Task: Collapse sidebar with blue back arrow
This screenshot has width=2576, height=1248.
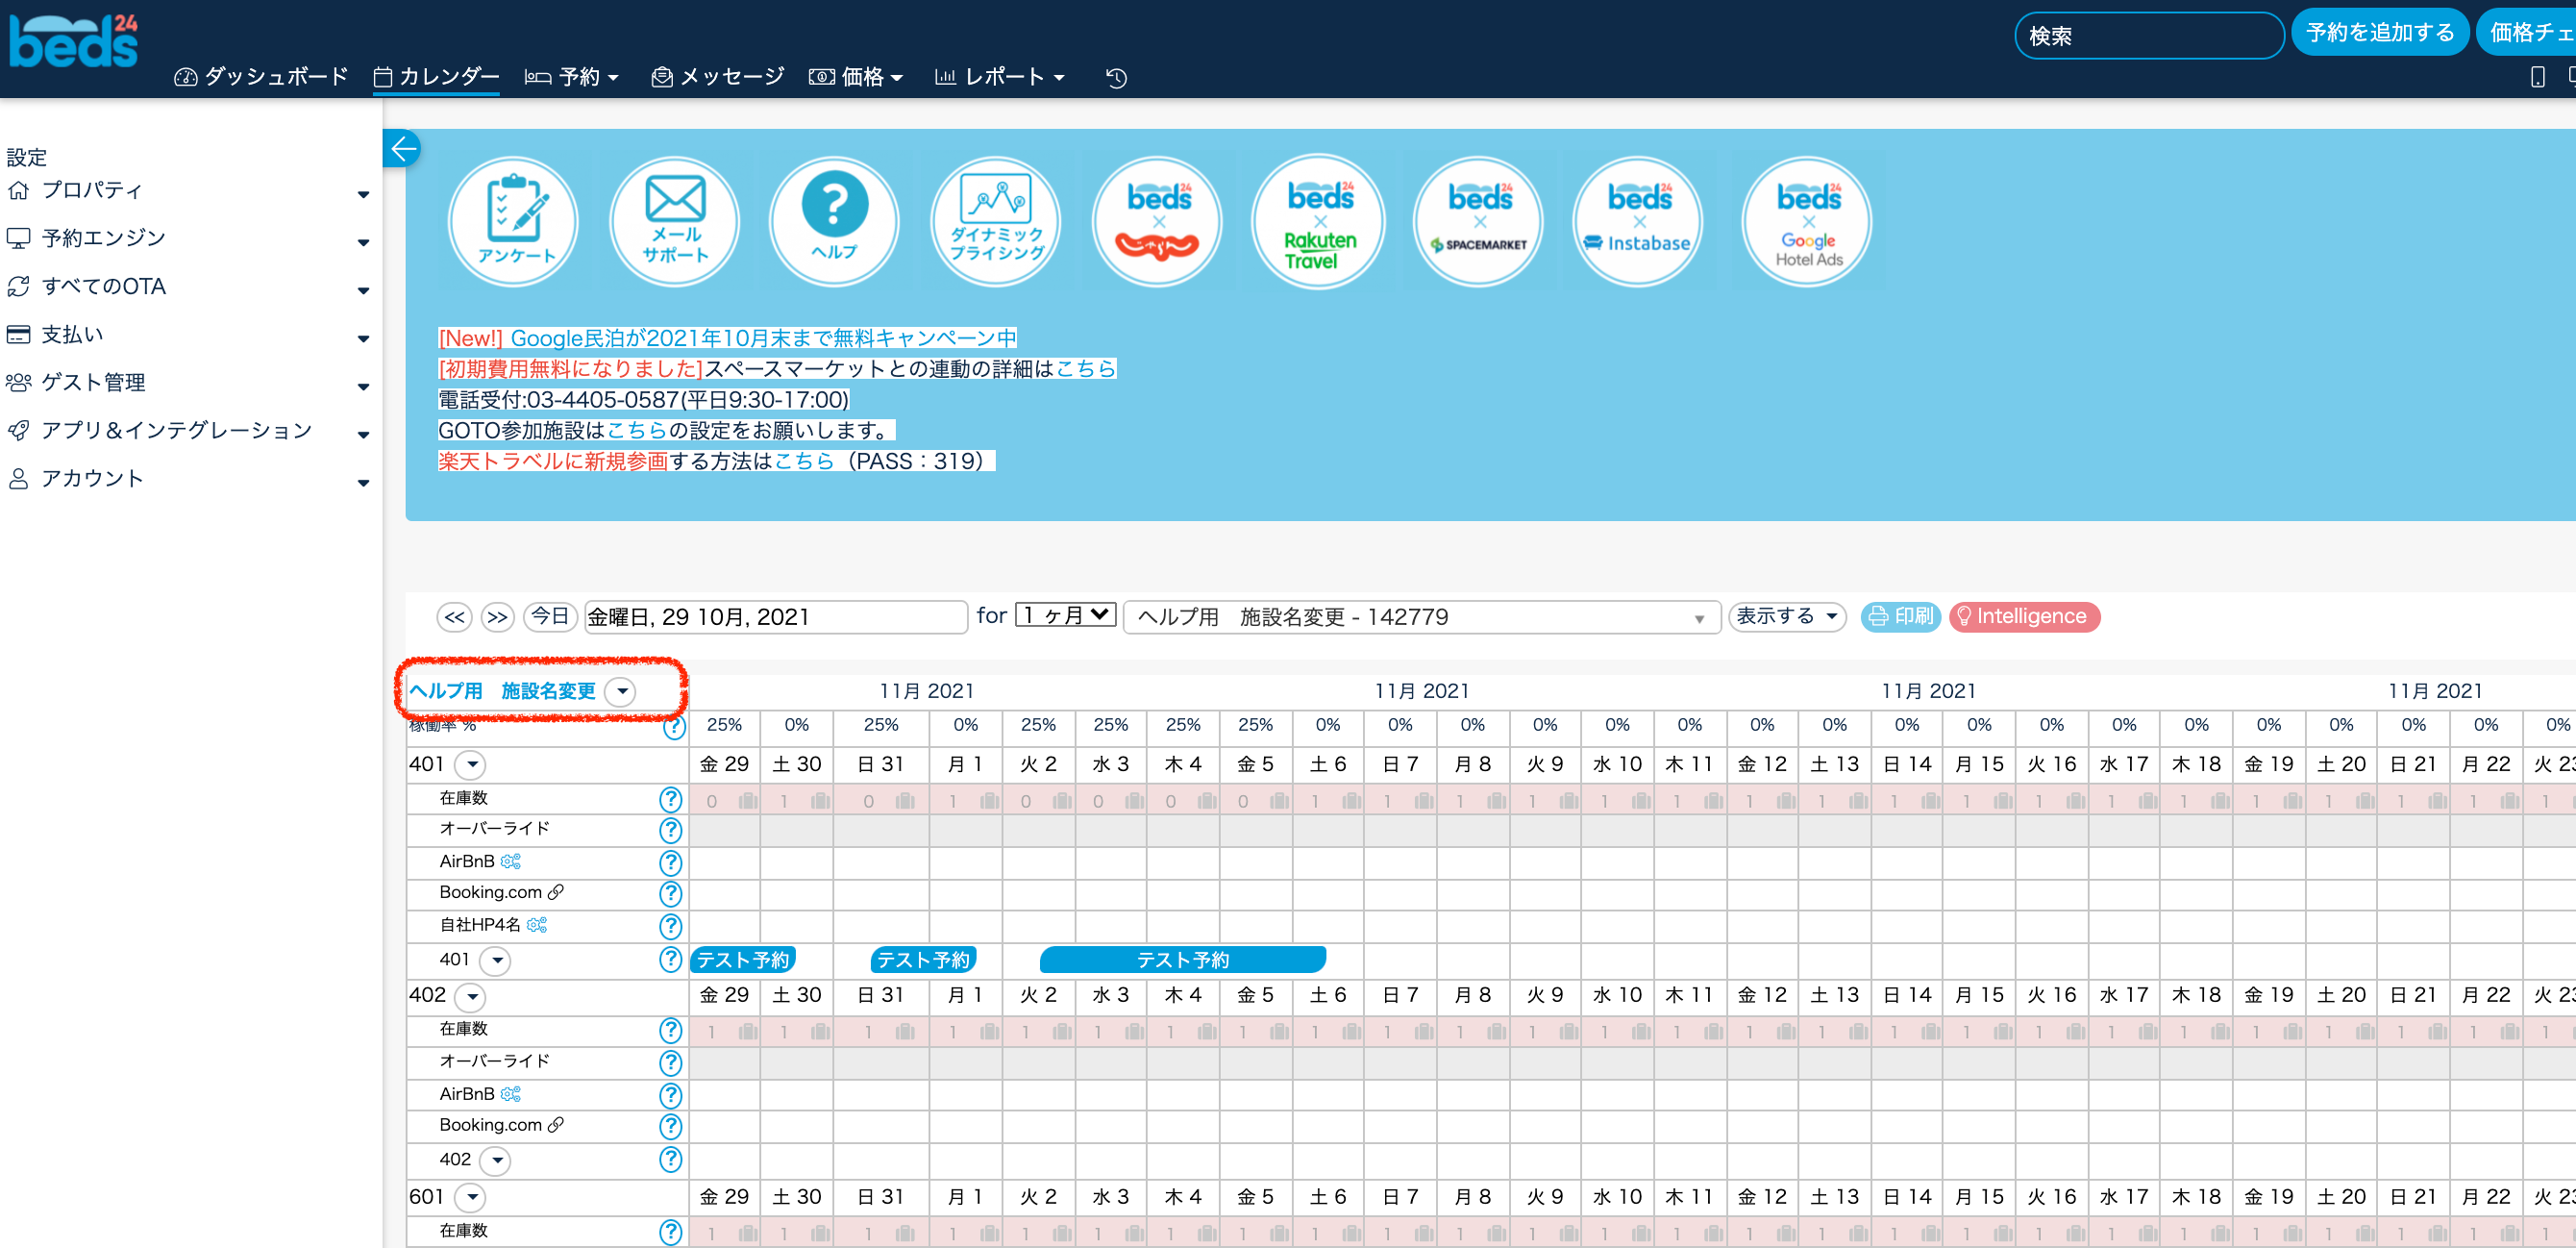Action: tap(403, 149)
